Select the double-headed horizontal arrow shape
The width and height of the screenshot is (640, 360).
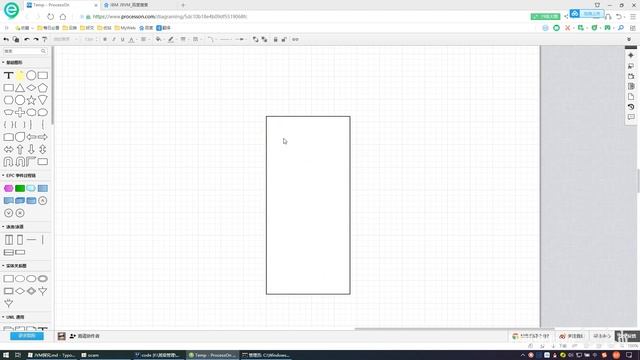point(8,149)
